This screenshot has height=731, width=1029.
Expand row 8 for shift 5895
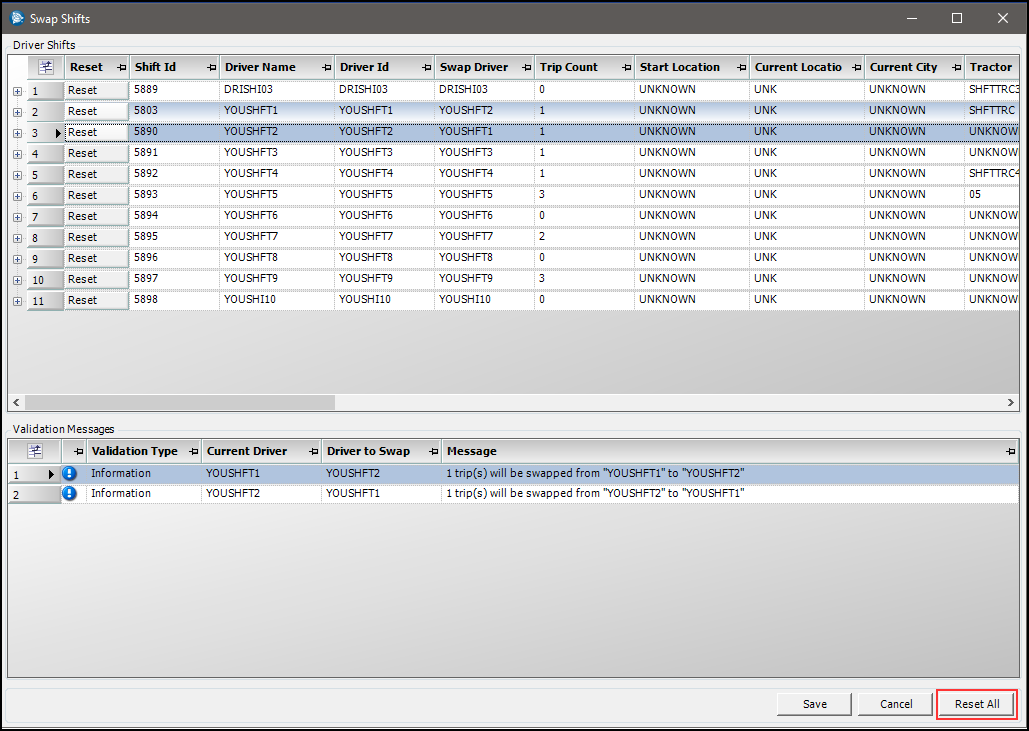pos(18,238)
